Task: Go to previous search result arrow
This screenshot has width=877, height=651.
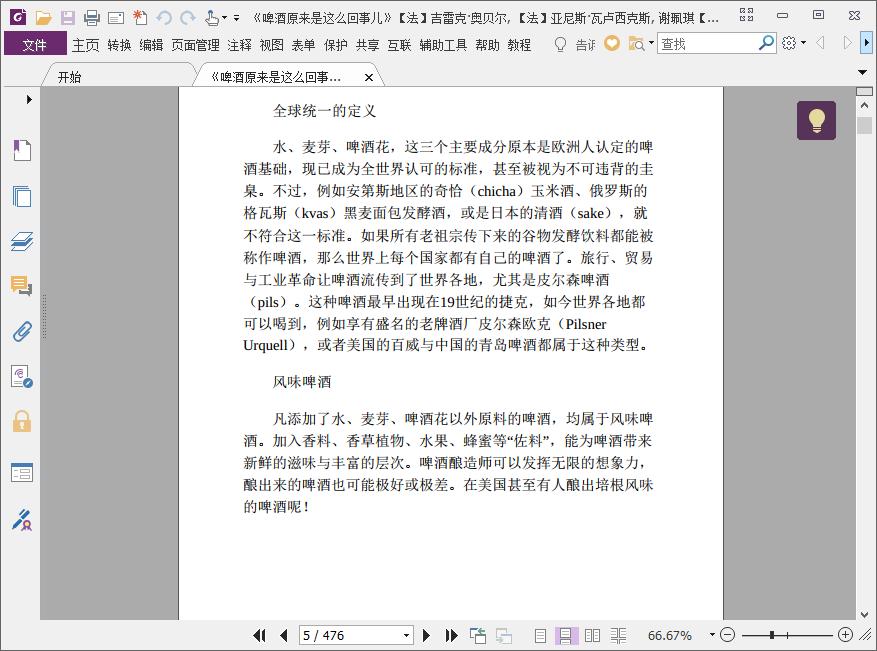Action: (x=821, y=43)
